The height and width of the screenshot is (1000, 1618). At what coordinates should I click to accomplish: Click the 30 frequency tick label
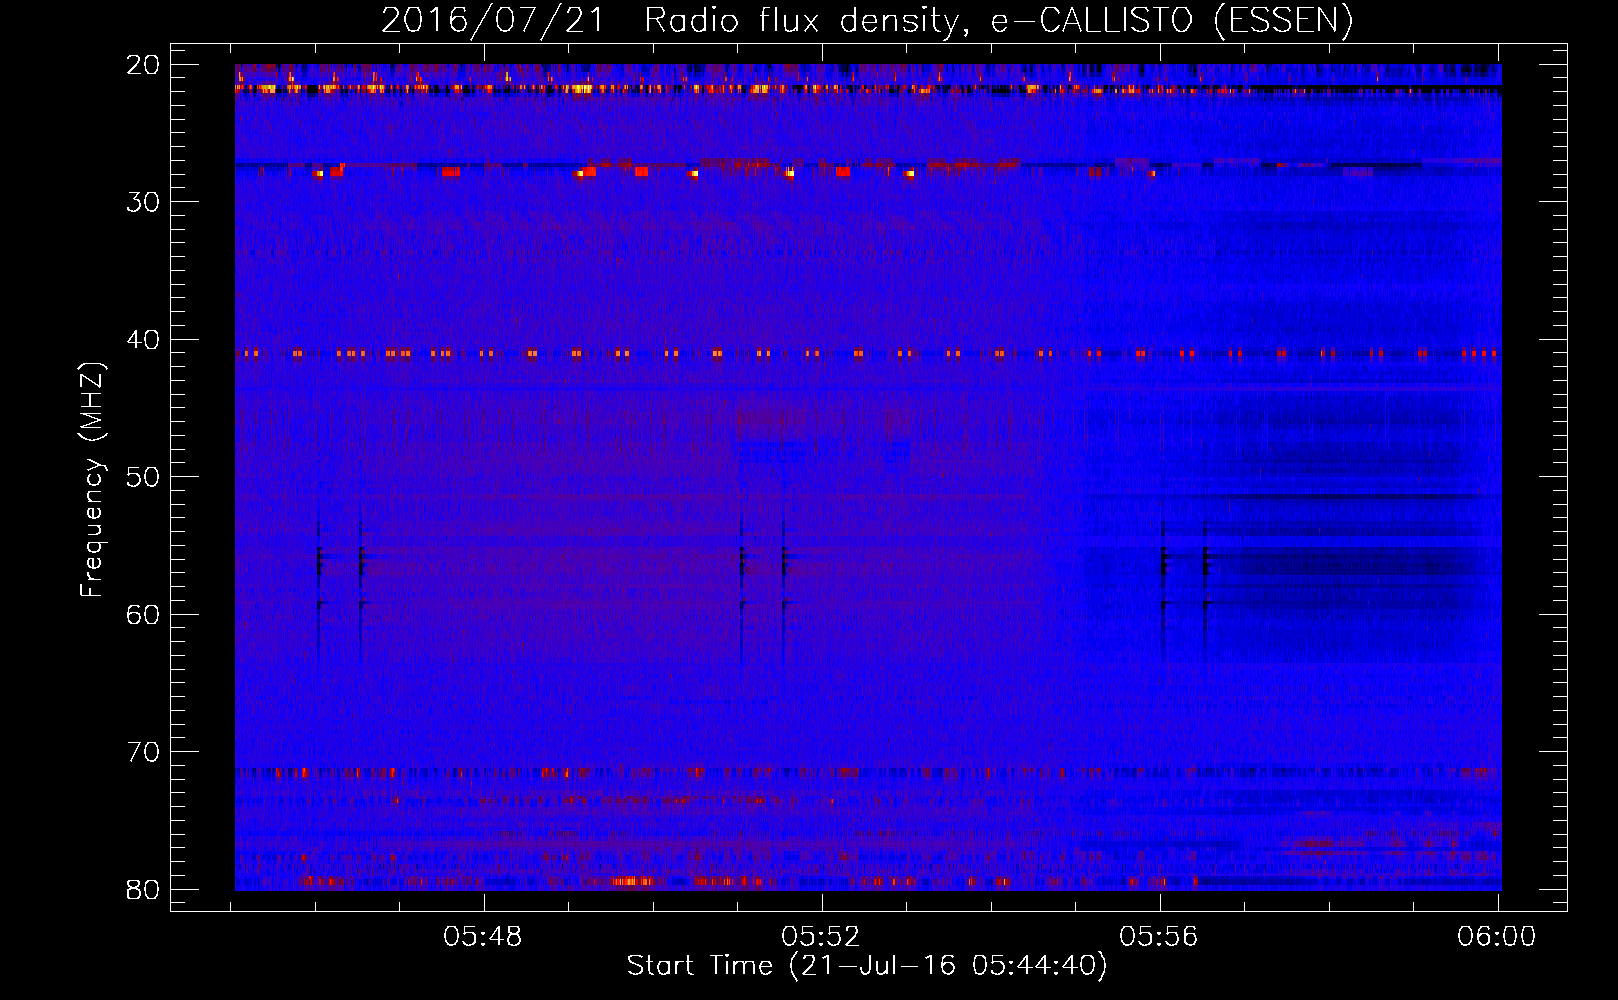pyautogui.click(x=143, y=202)
